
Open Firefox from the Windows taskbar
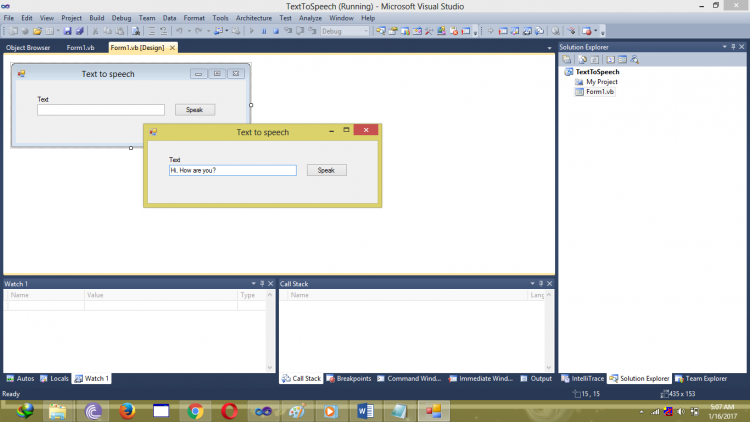[126, 410]
